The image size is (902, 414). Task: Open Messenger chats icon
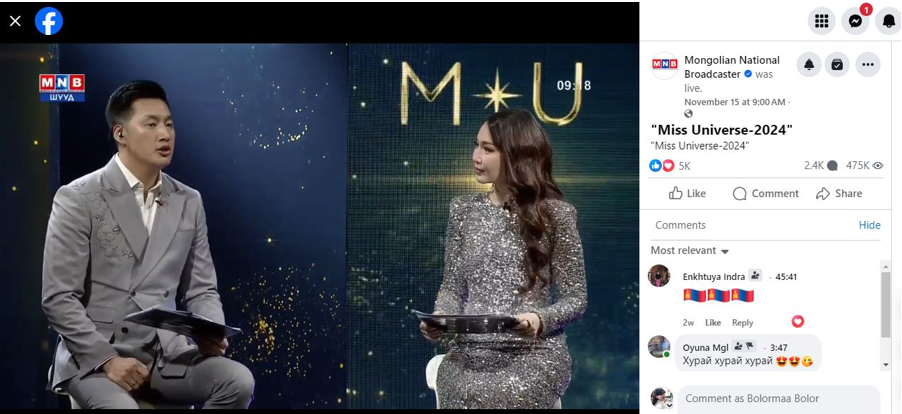[x=855, y=21]
